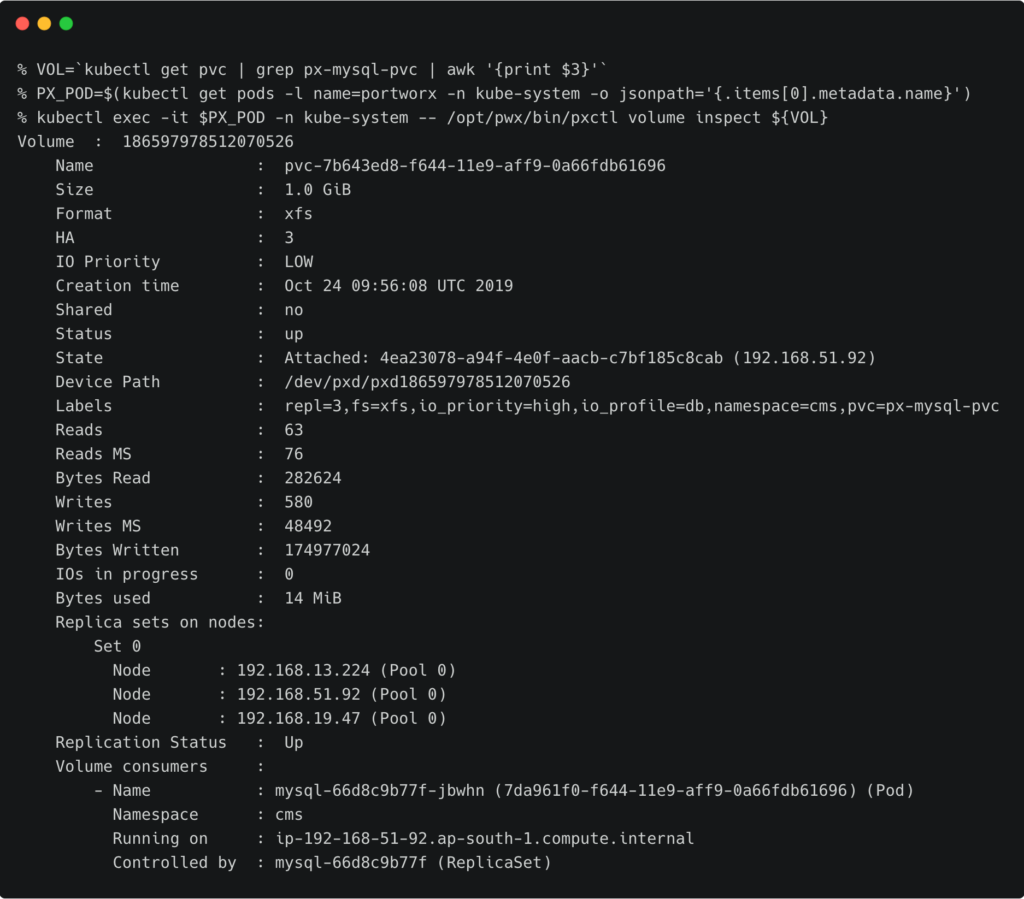Click the volume ID 186597978512070526

point(208,142)
